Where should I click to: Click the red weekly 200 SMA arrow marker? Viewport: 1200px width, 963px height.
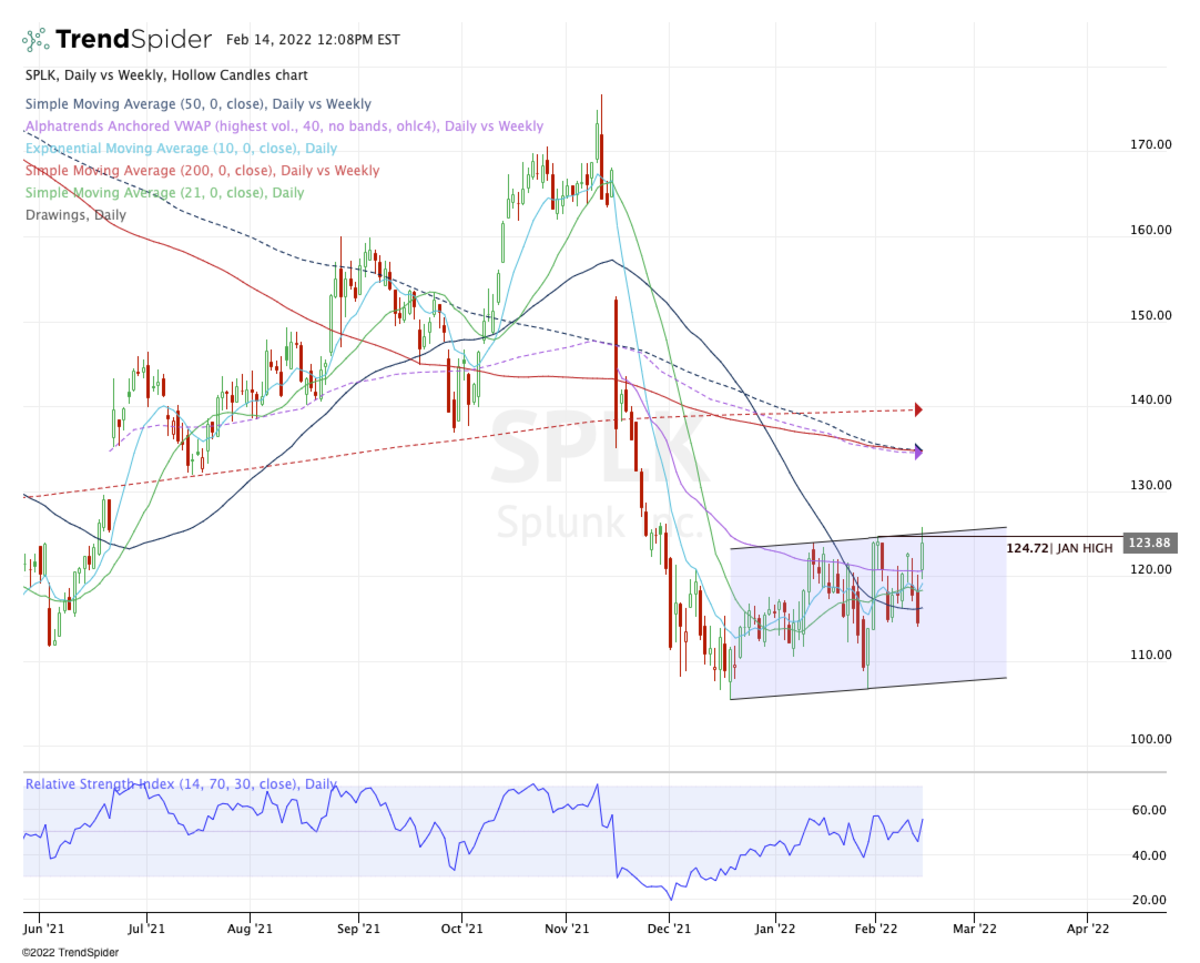click(x=917, y=409)
